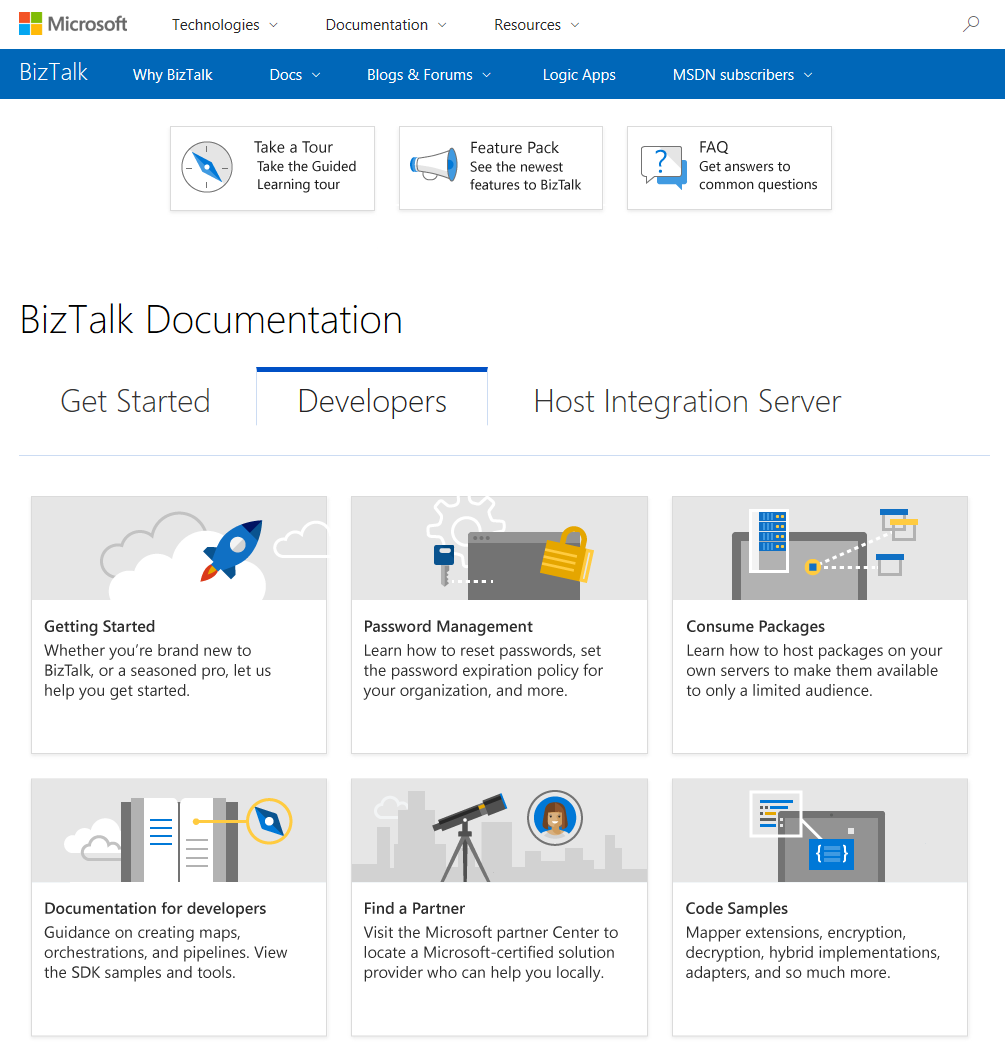Image resolution: width=1005 pixels, height=1052 pixels.
Task: Click the megaphone Feature Pack icon
Action: tap(434, 165)
